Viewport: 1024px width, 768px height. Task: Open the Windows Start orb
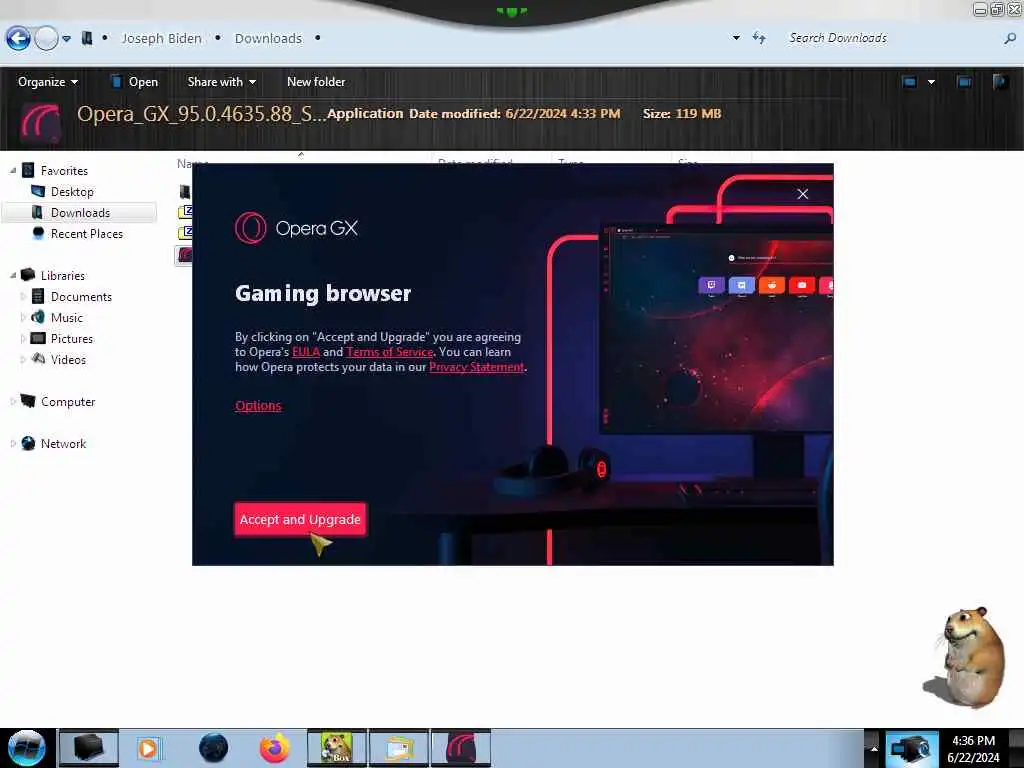[26, 748]
